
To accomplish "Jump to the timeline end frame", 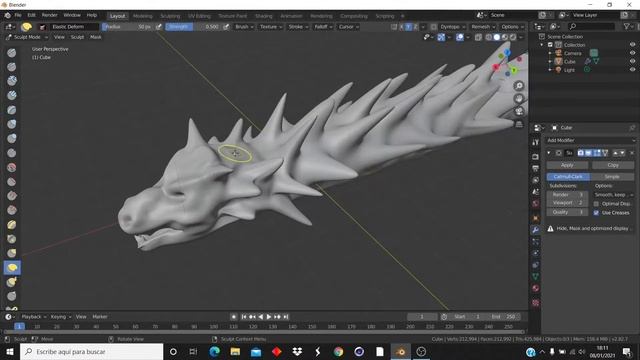I will pos(286,317).
